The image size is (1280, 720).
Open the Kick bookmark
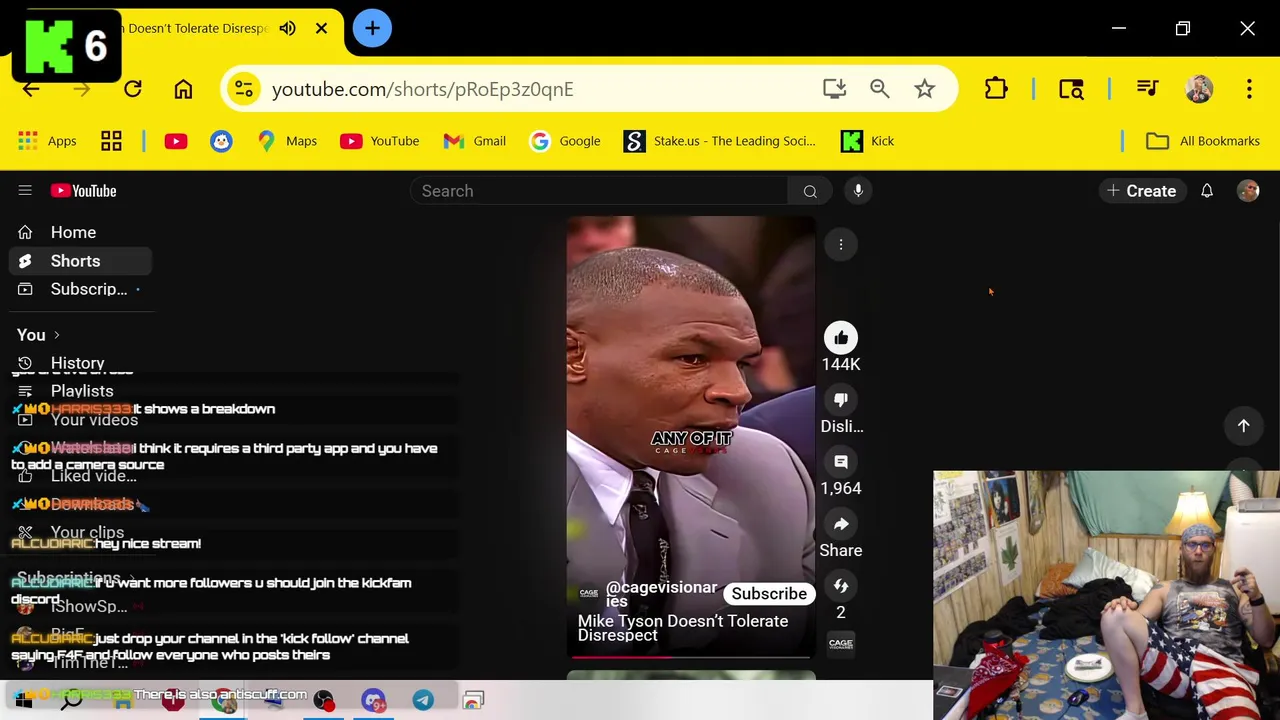(868, 141)
